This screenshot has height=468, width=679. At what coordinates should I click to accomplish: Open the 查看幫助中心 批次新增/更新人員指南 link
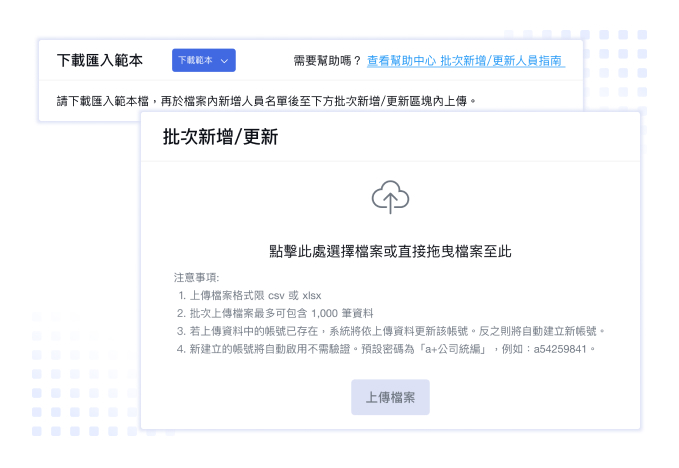pyautogui.click(x=466, y=61)
